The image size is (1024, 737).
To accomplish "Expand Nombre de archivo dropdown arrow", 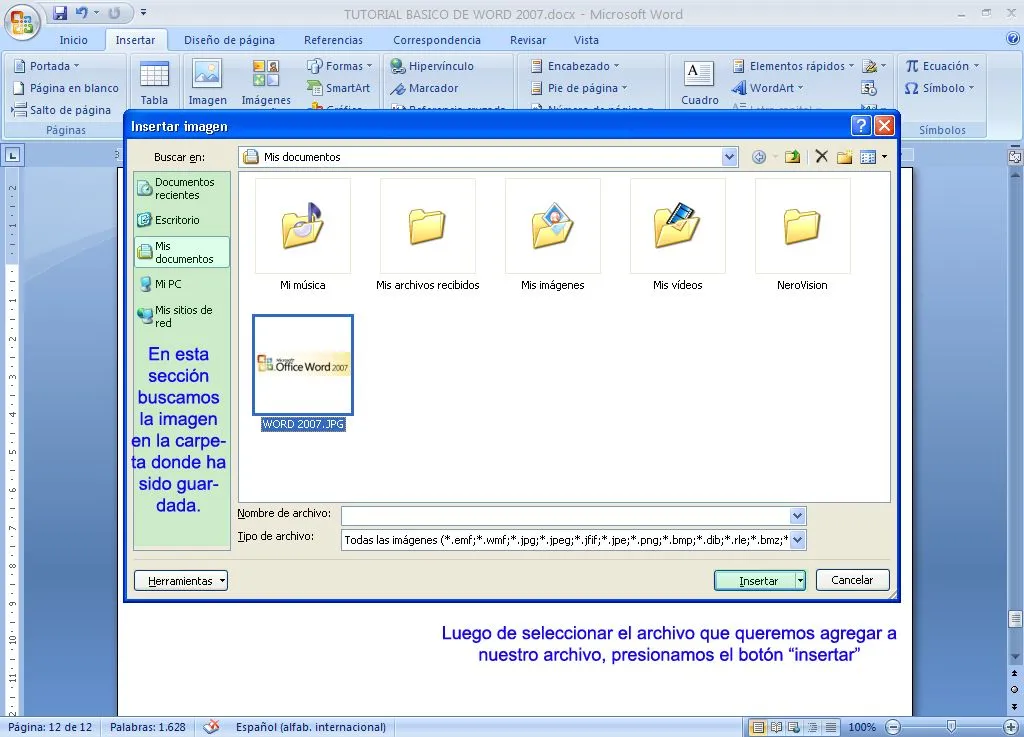I will [x=797, y=516].
